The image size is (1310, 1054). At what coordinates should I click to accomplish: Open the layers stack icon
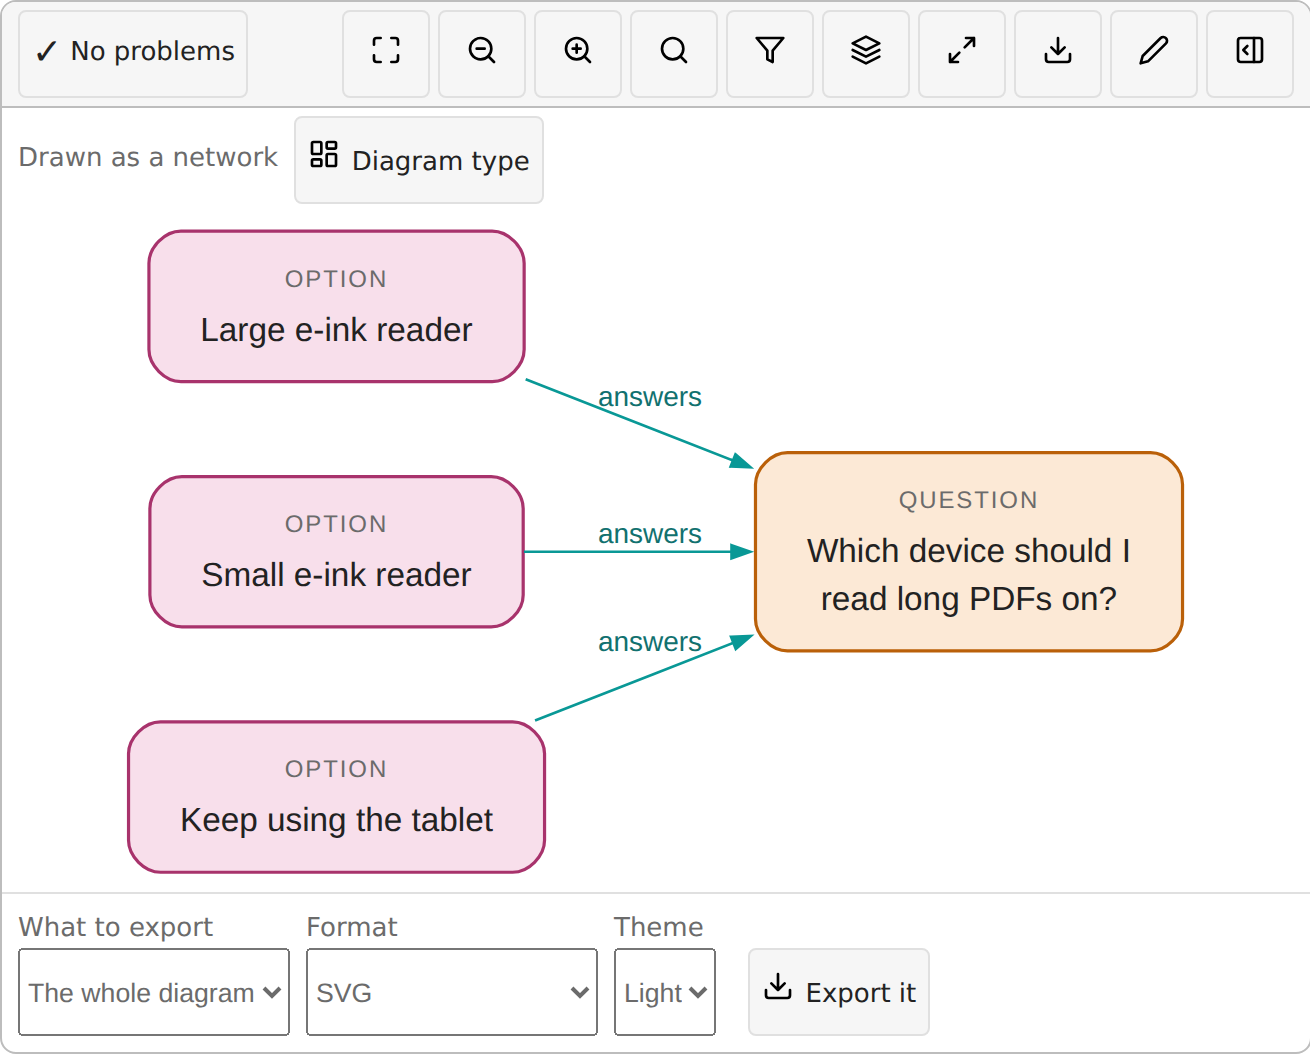[x=866, y=54]
